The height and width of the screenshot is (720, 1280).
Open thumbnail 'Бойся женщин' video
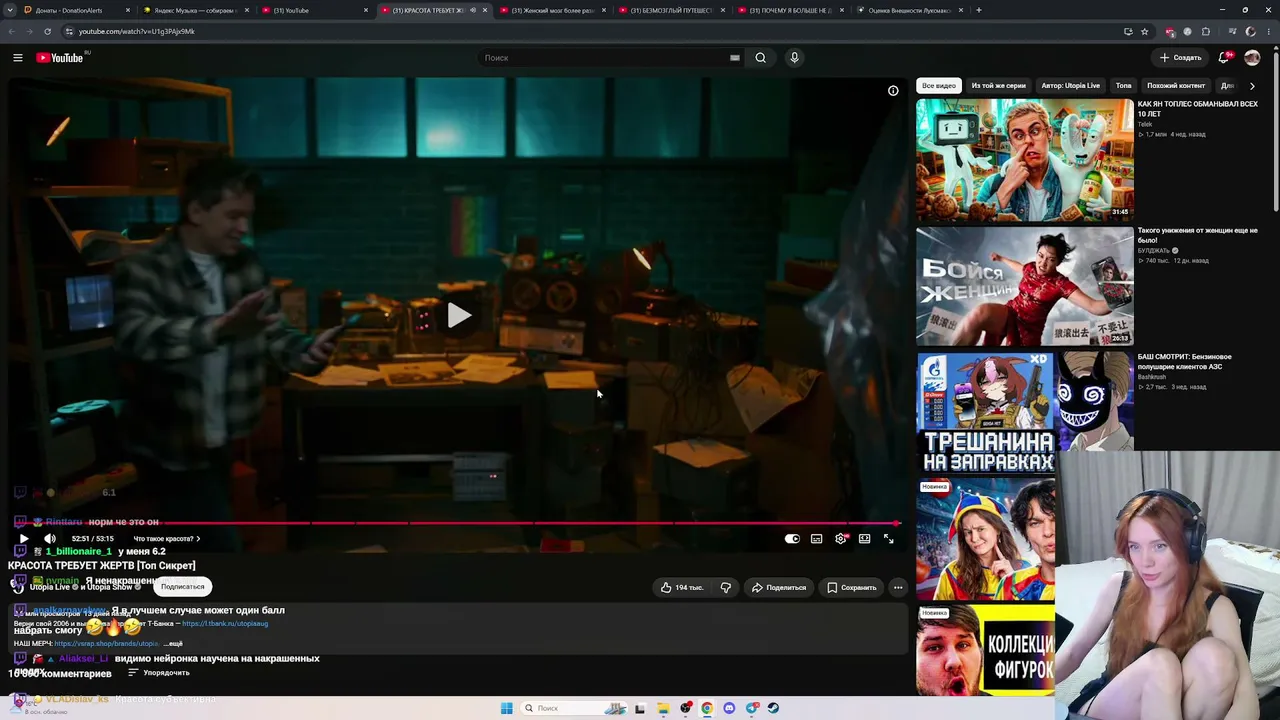pyautogui.click(x=1025, y=286)
